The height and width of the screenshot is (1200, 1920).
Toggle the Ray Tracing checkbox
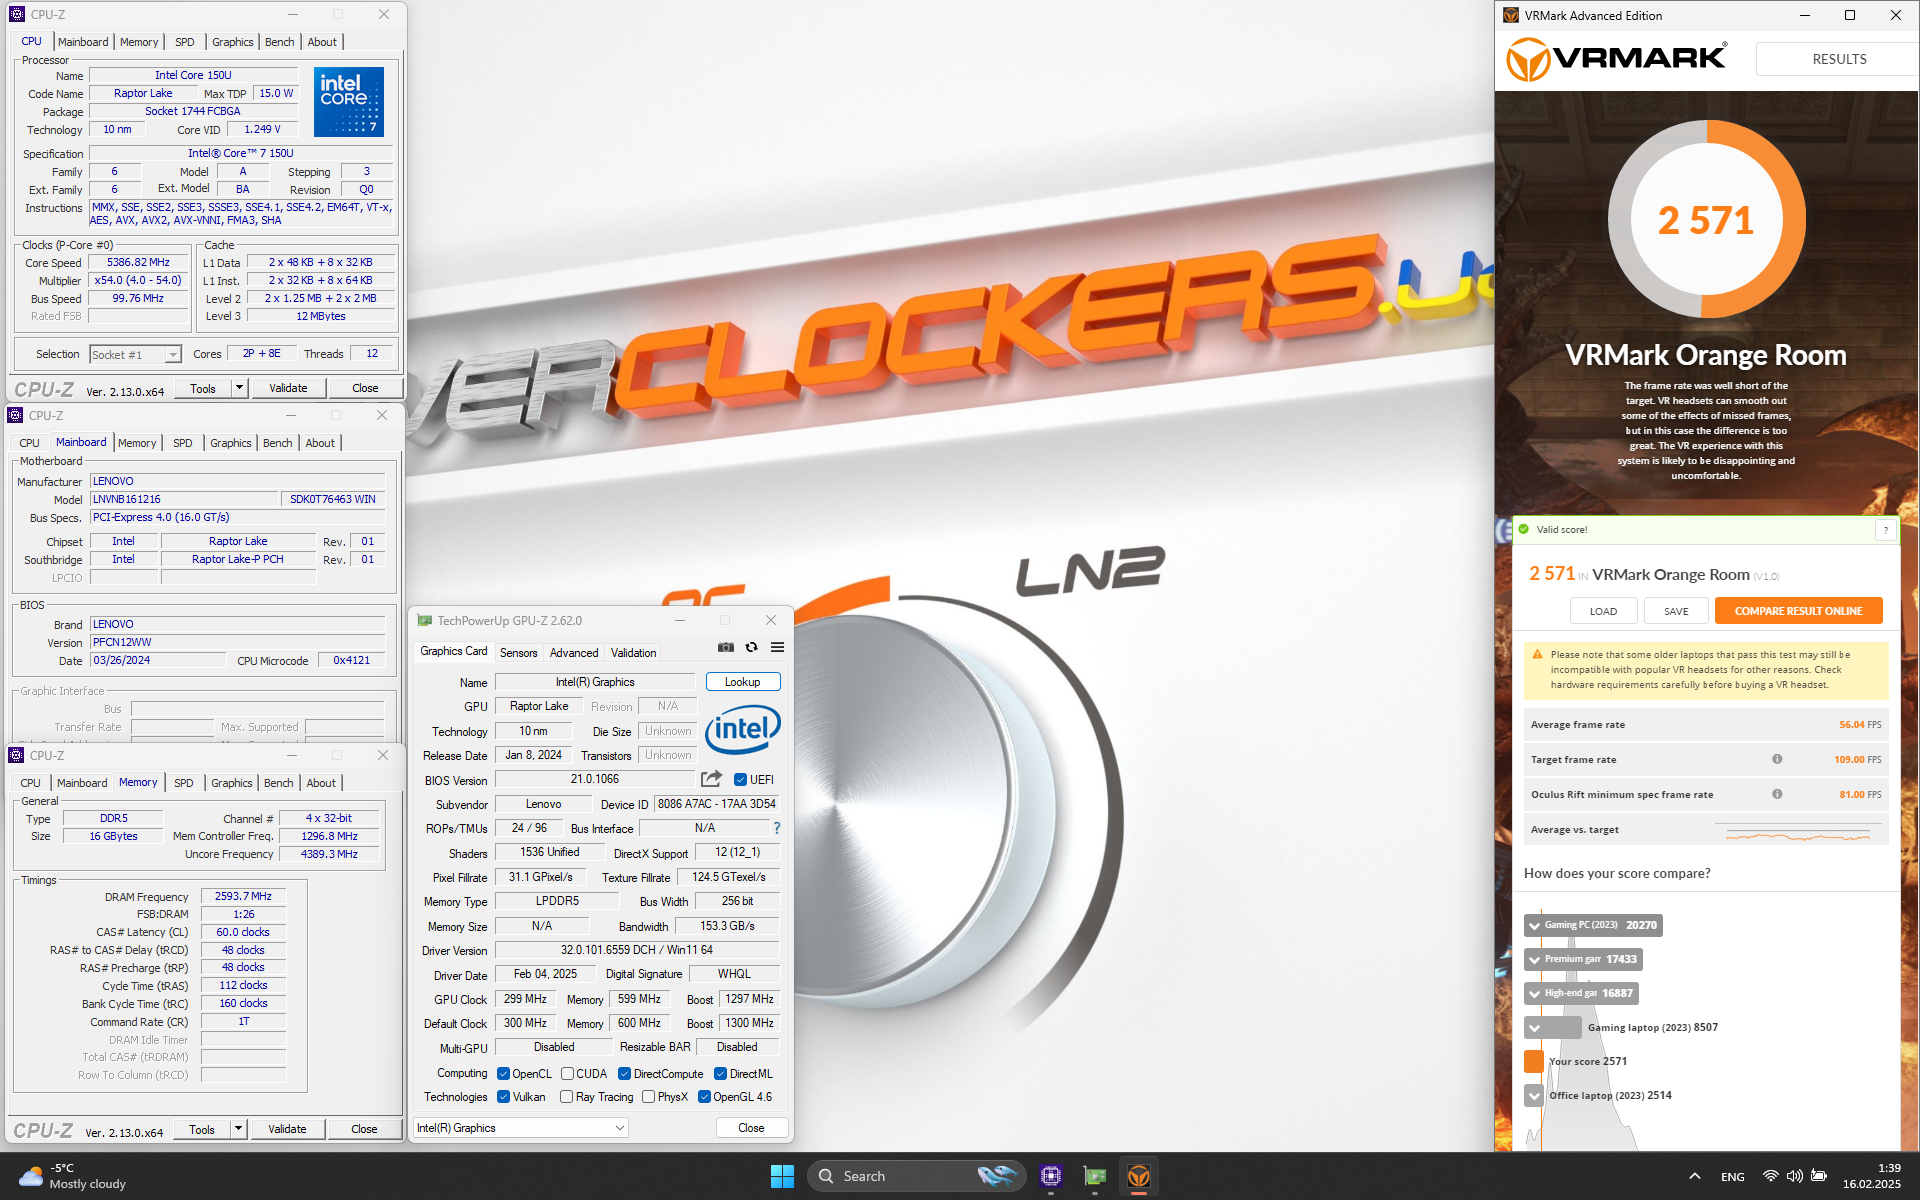567,1097
